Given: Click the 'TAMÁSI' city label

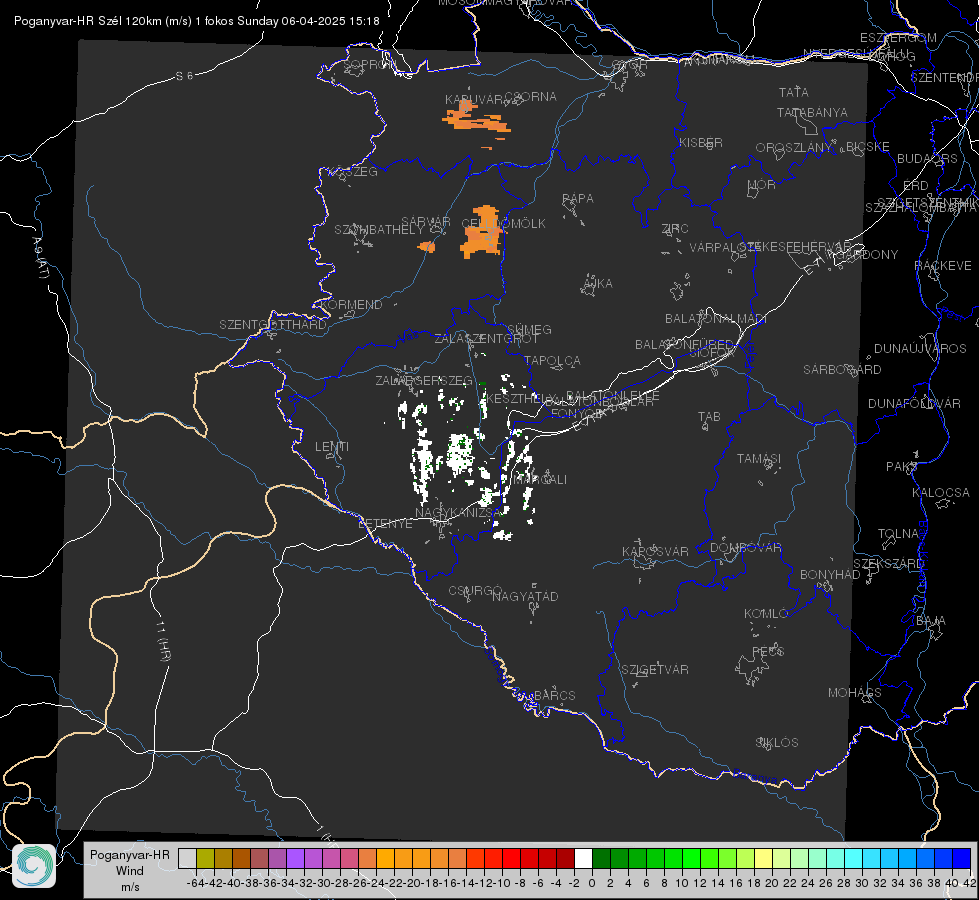Looking at the screenshot, I should click(x=759, y=458).
